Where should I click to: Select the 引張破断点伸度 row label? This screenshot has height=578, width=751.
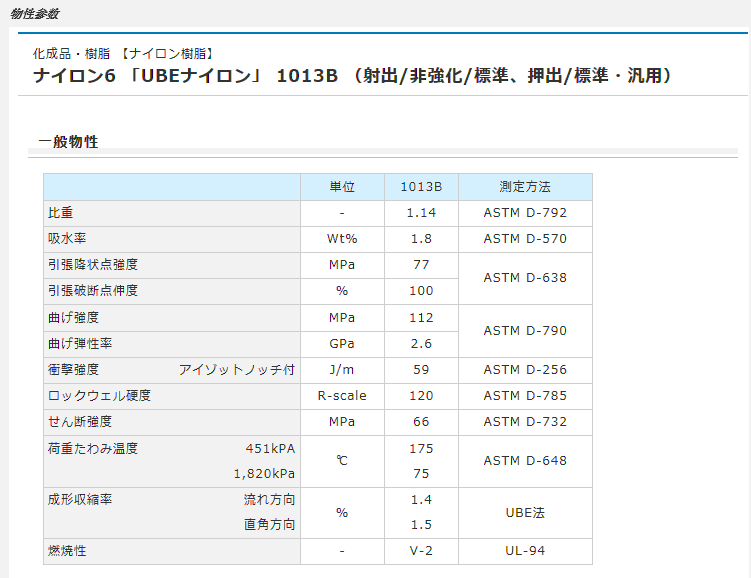(x=93, y=290)
